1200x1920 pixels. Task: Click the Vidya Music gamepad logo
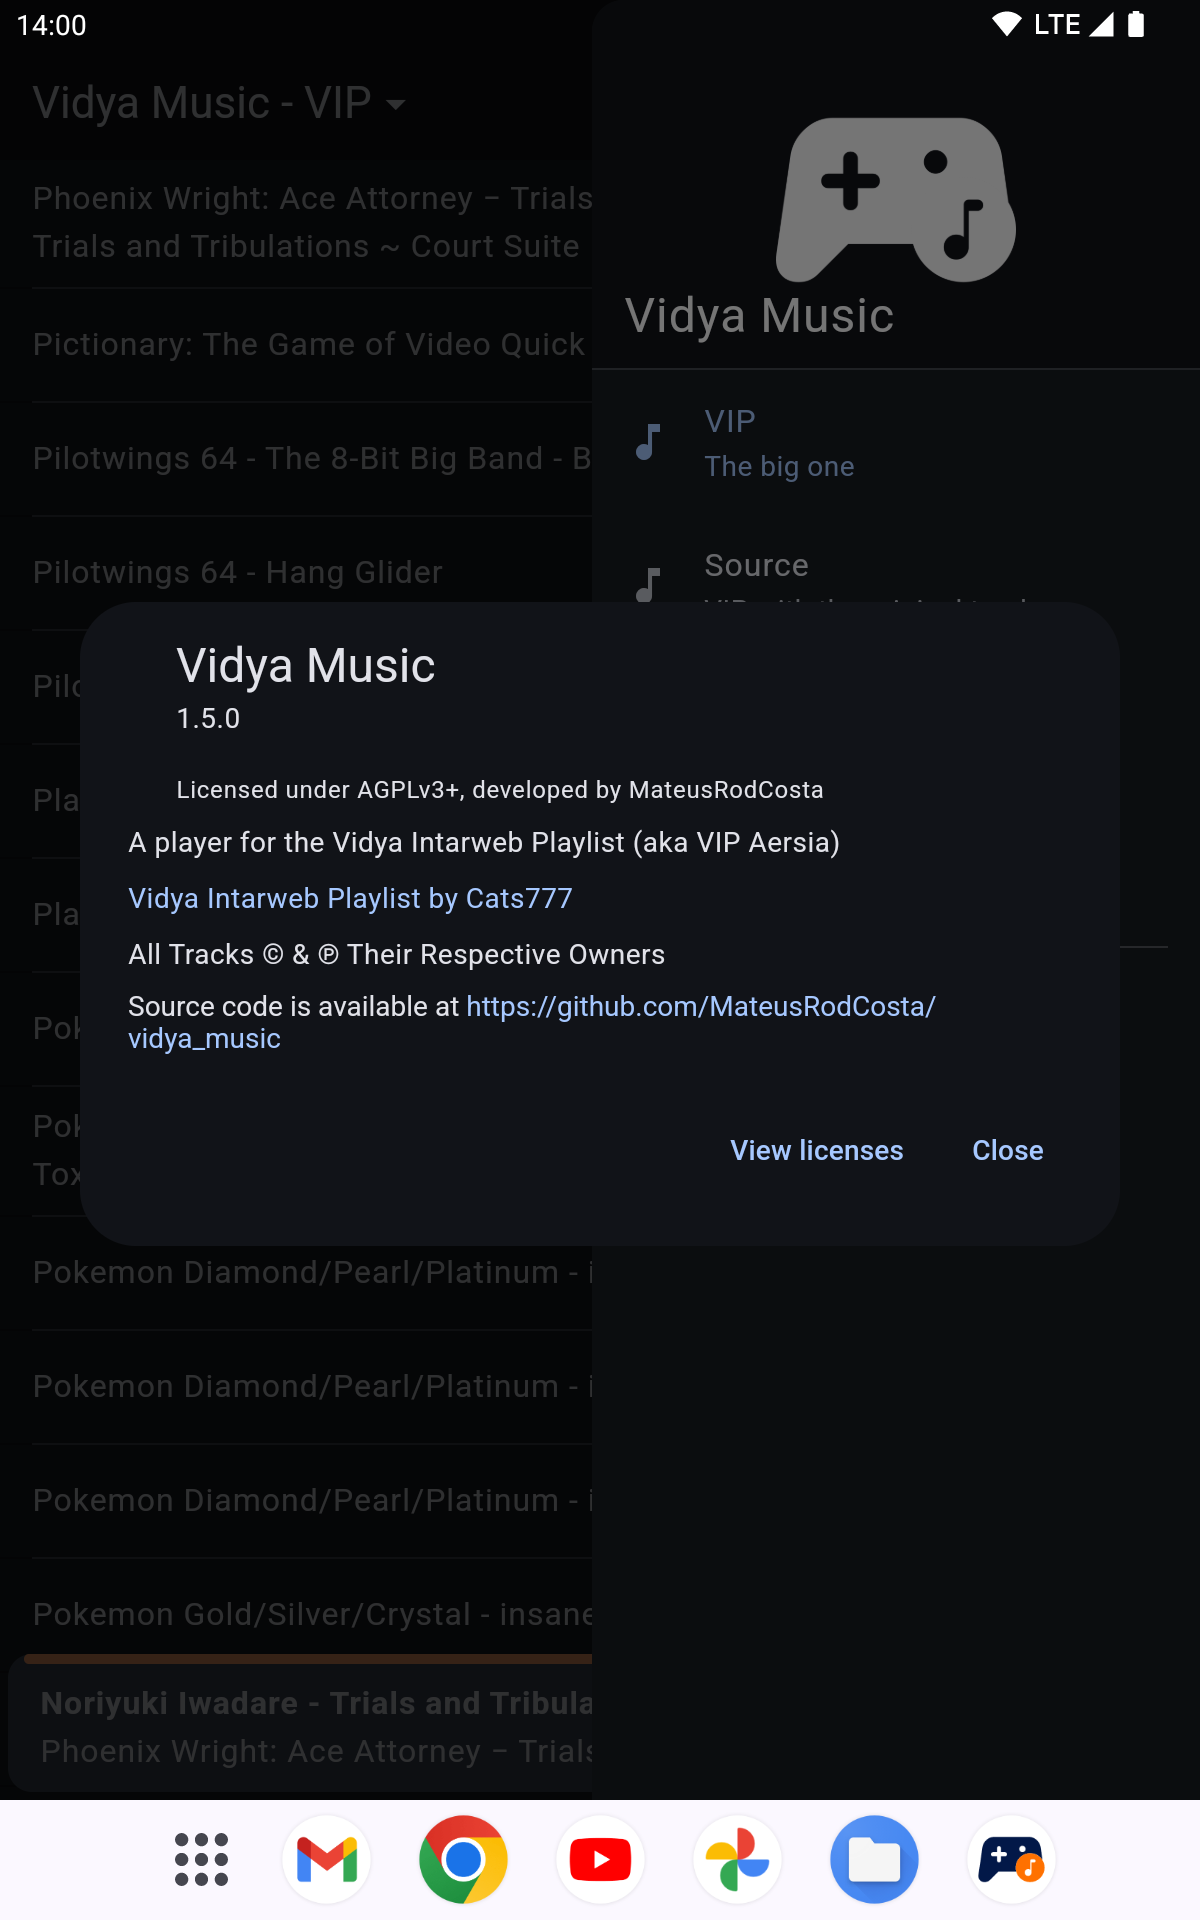896,199
